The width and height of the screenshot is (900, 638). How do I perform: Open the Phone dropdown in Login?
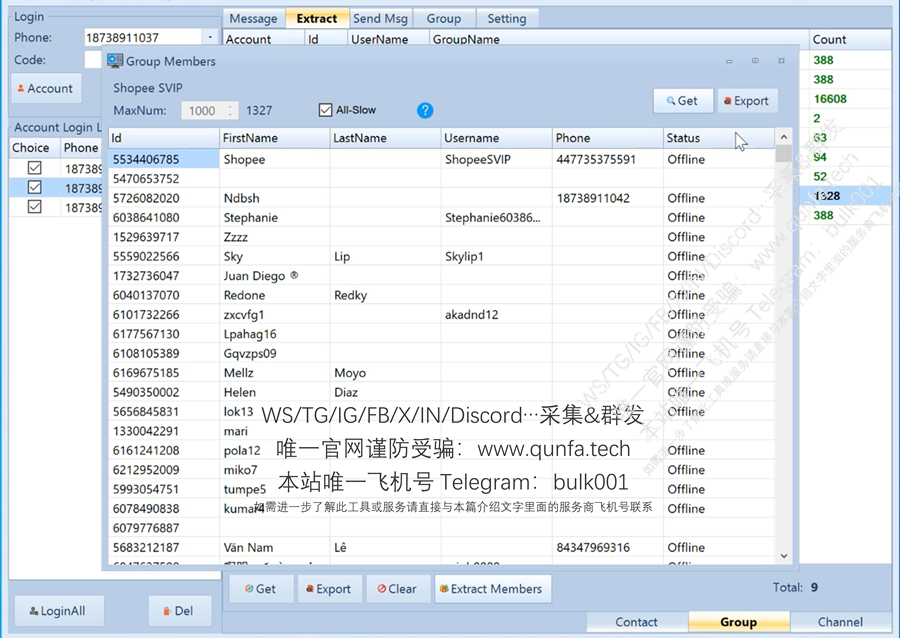pos(210,37)
